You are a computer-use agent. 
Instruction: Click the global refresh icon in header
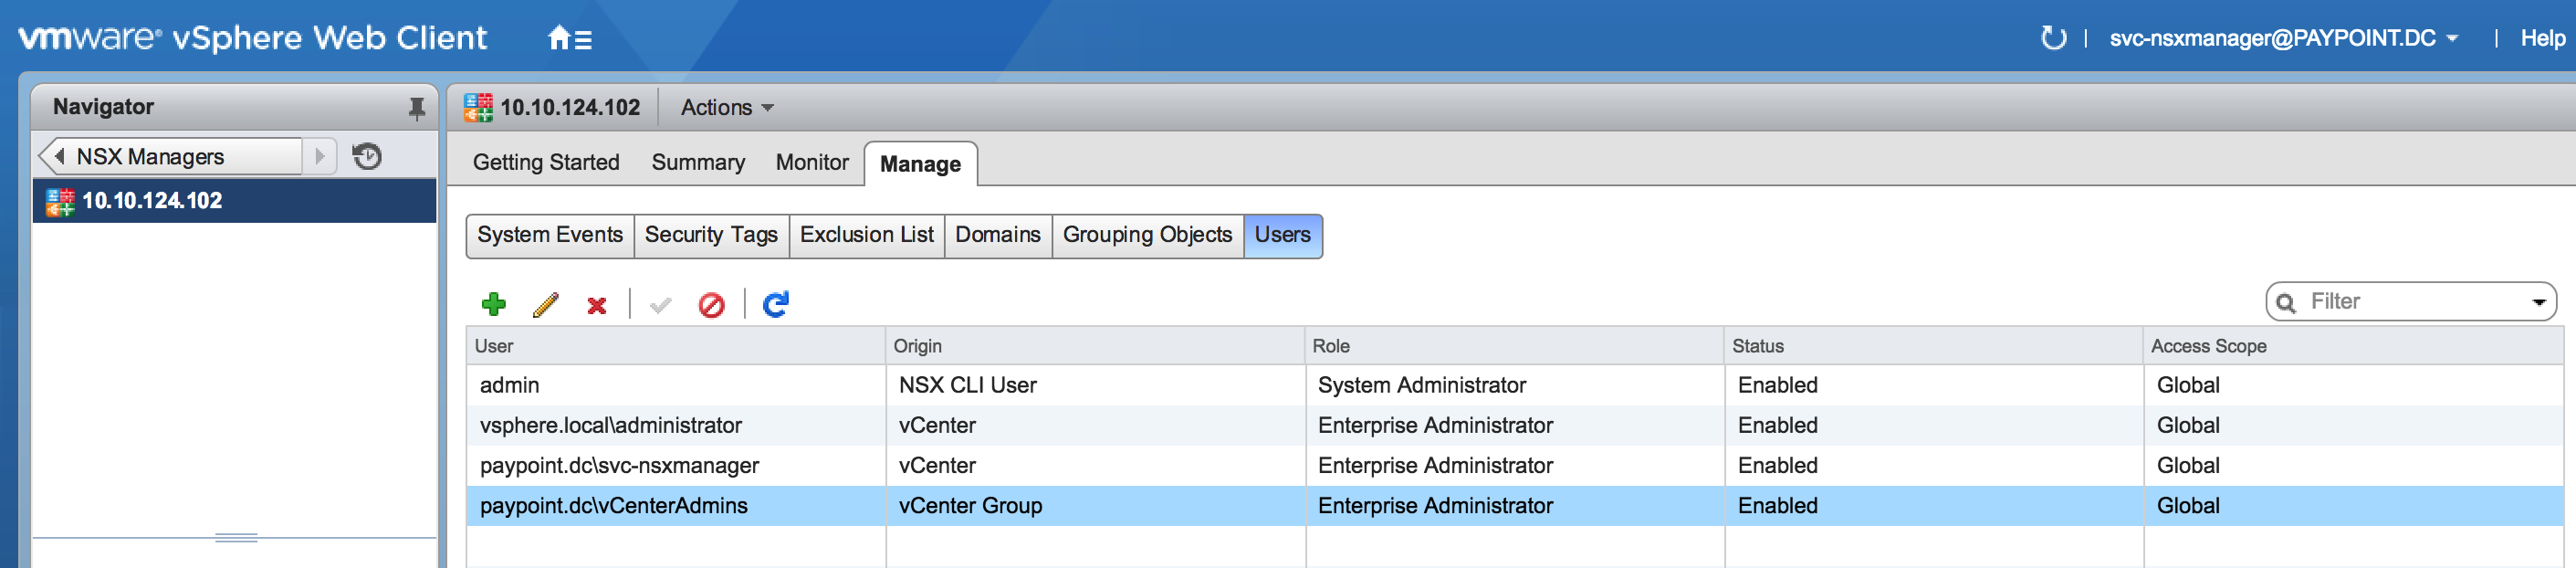pos(2053,39)
